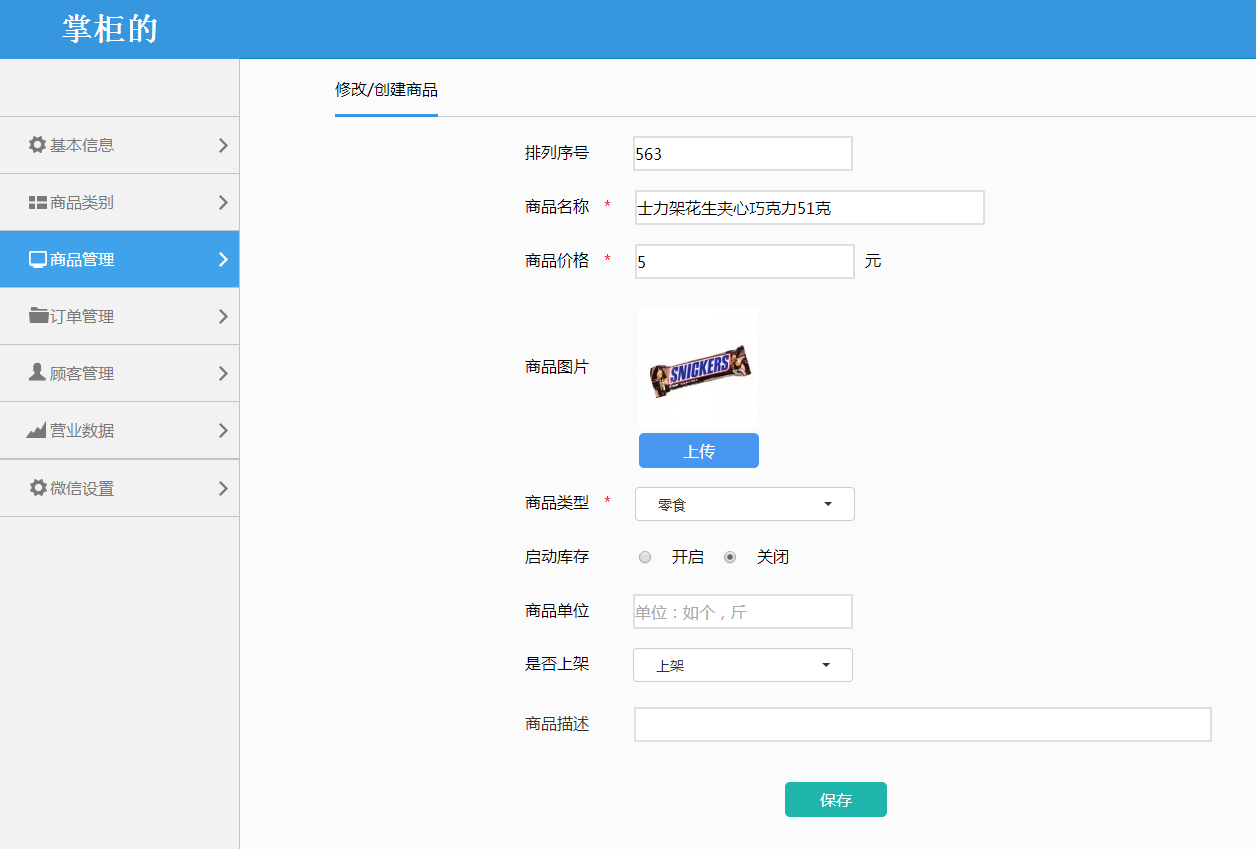Expand the 基本信息 chevron arrow
This screenshot has height=849, width=1256.
223,145
